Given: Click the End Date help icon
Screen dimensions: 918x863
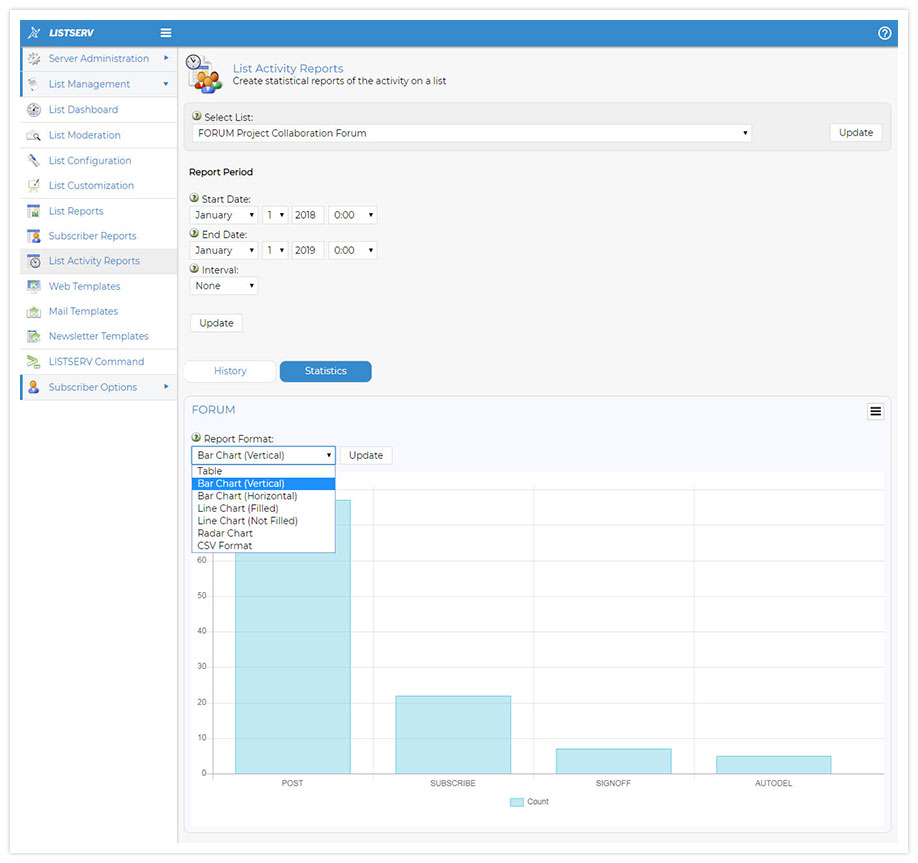Looking at the screenshot, I should [194, 234].
